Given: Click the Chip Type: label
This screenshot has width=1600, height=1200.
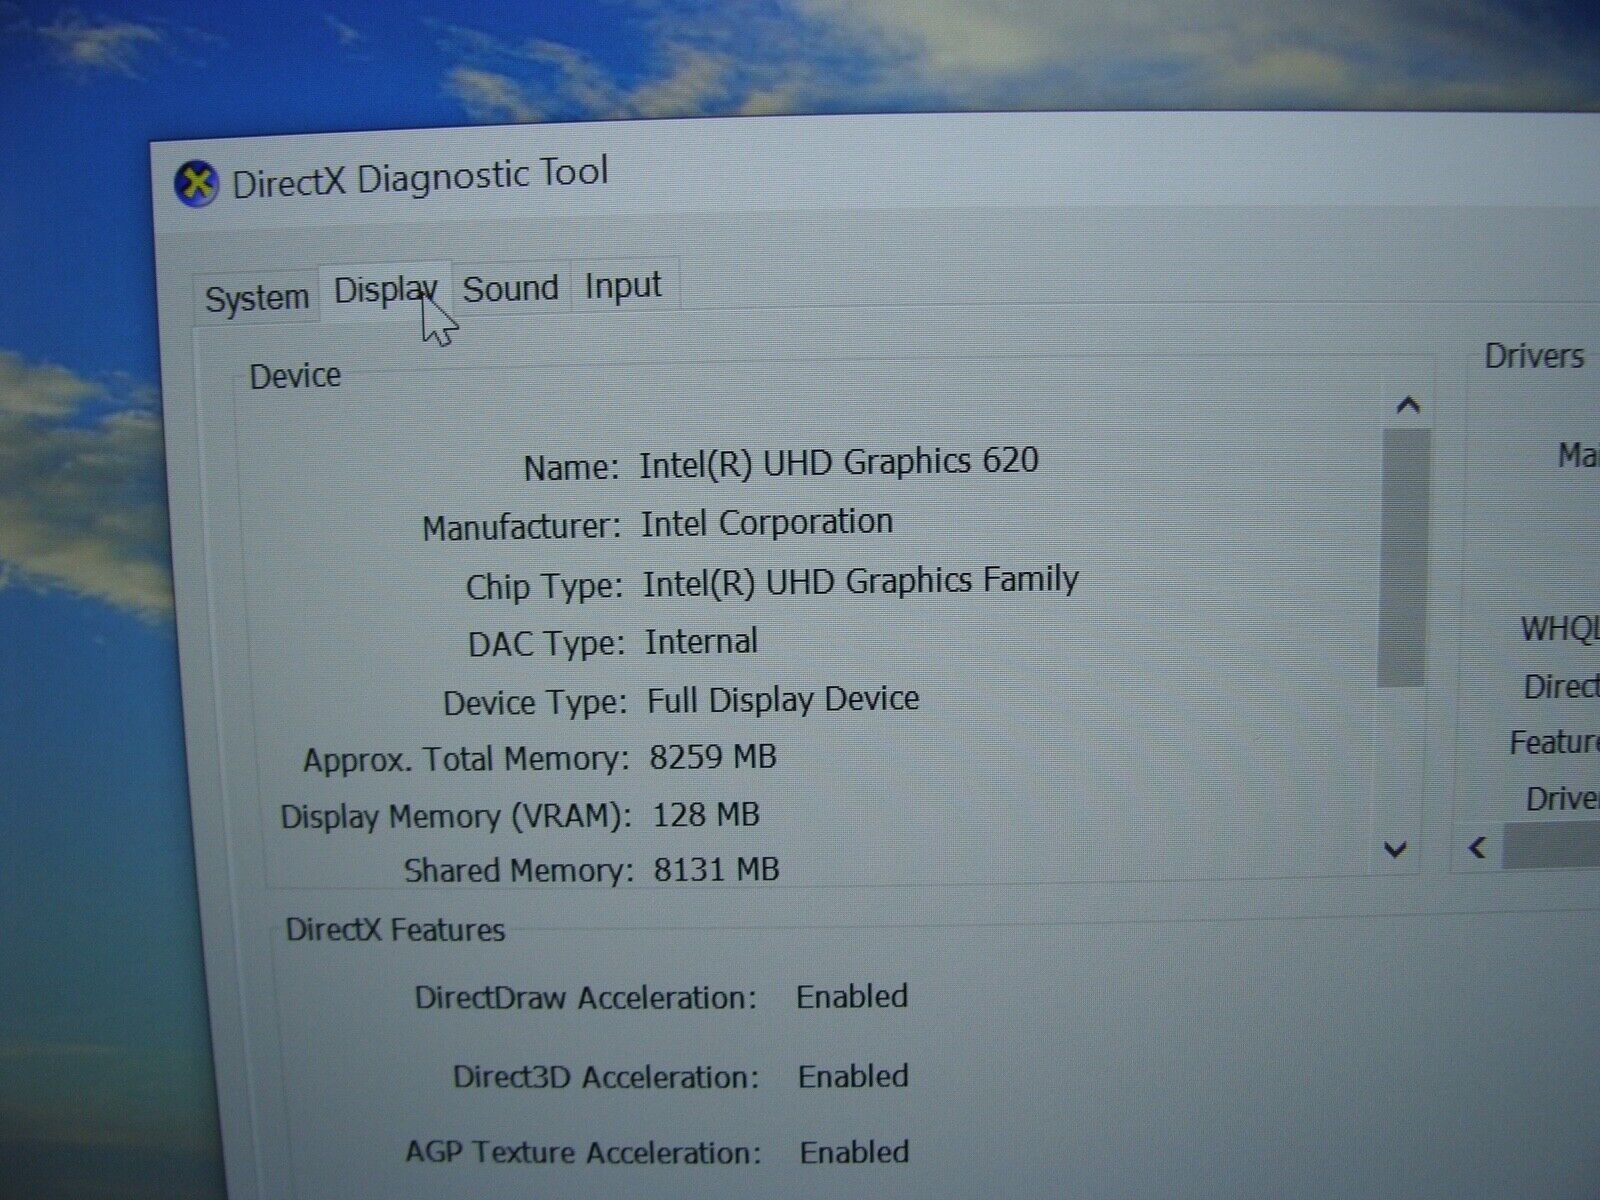Looking at the screenshot, I should 545,586.
